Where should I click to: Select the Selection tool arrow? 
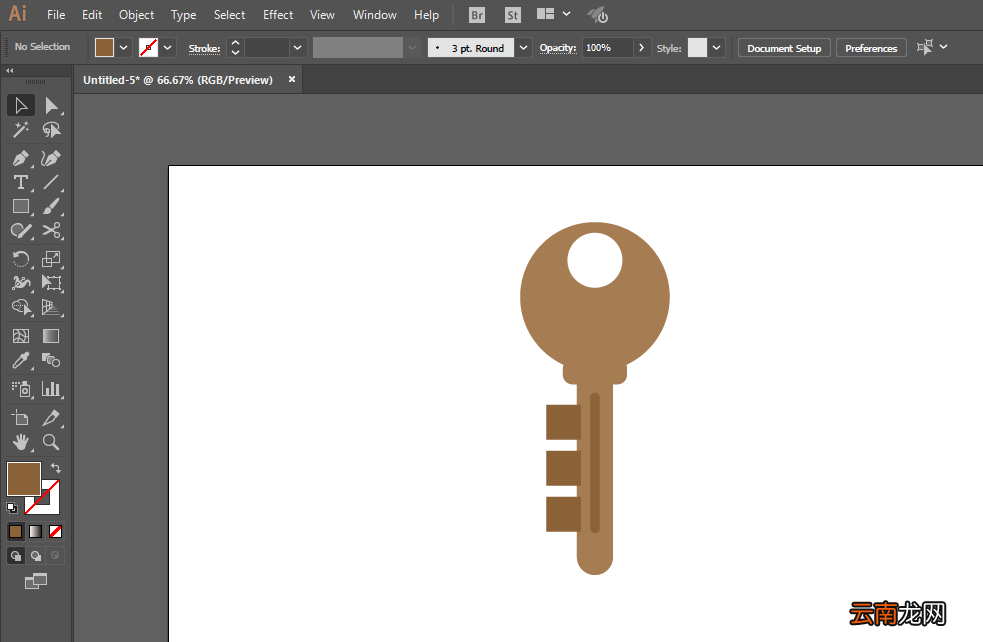21,105
